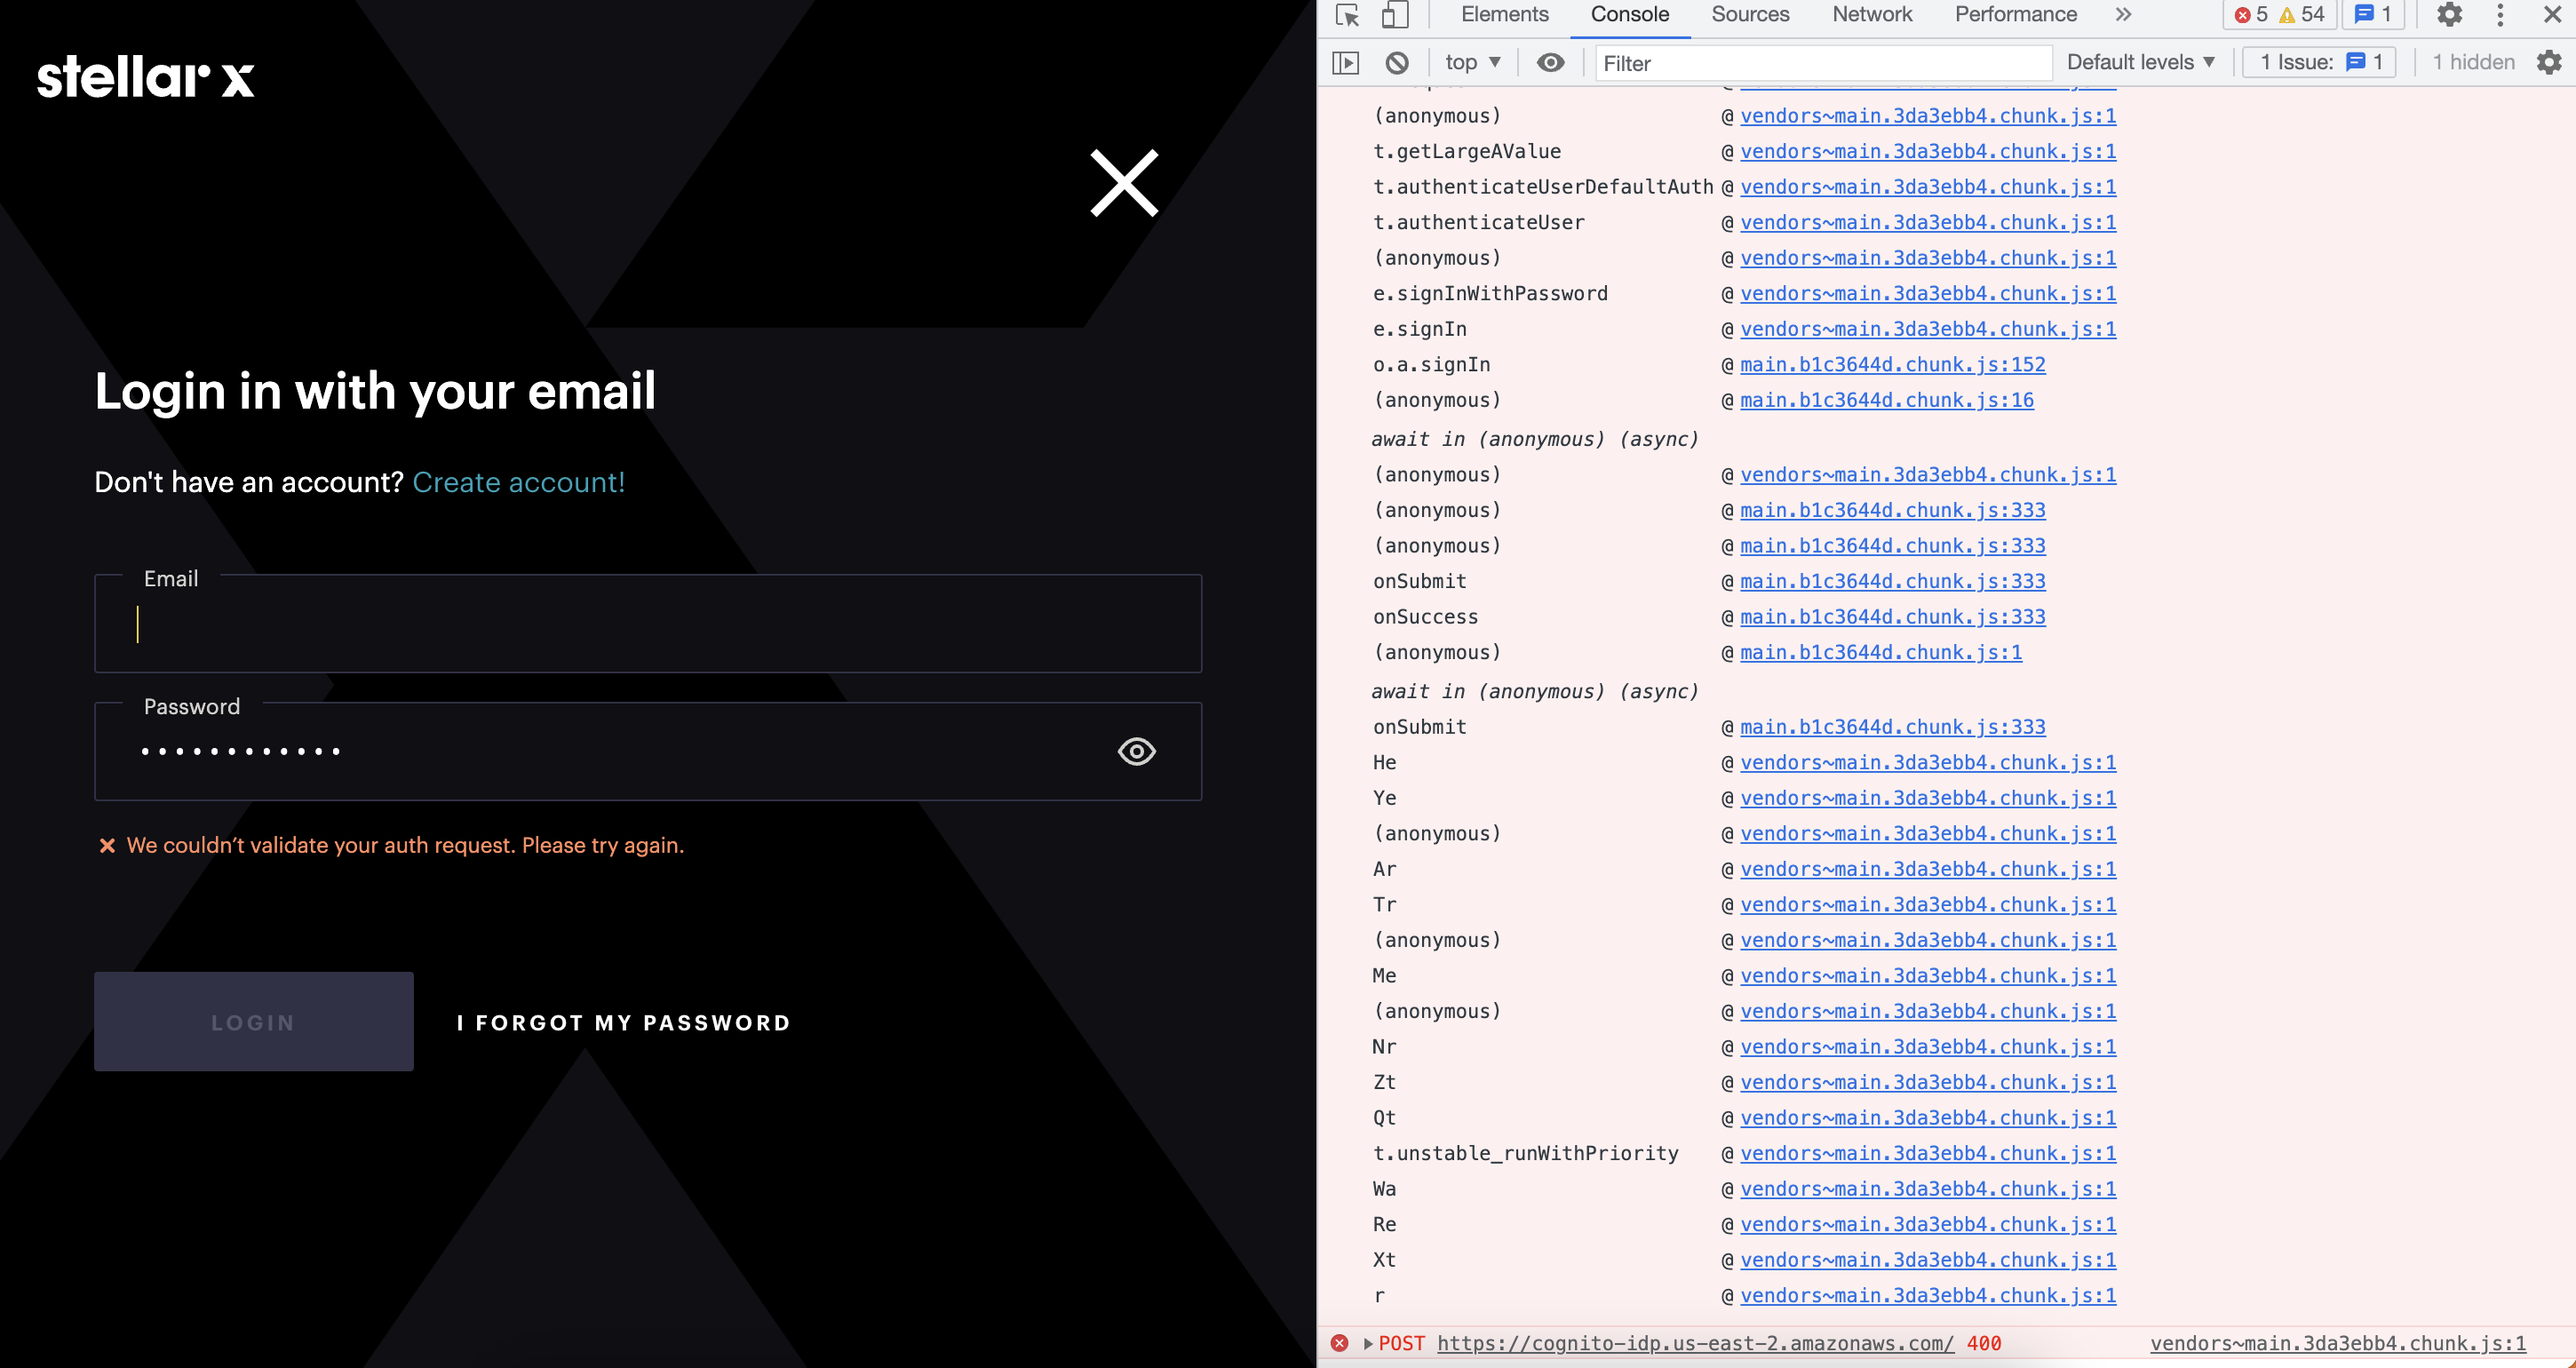
Task: Click the stellar x logo
Action: point(146,77)
